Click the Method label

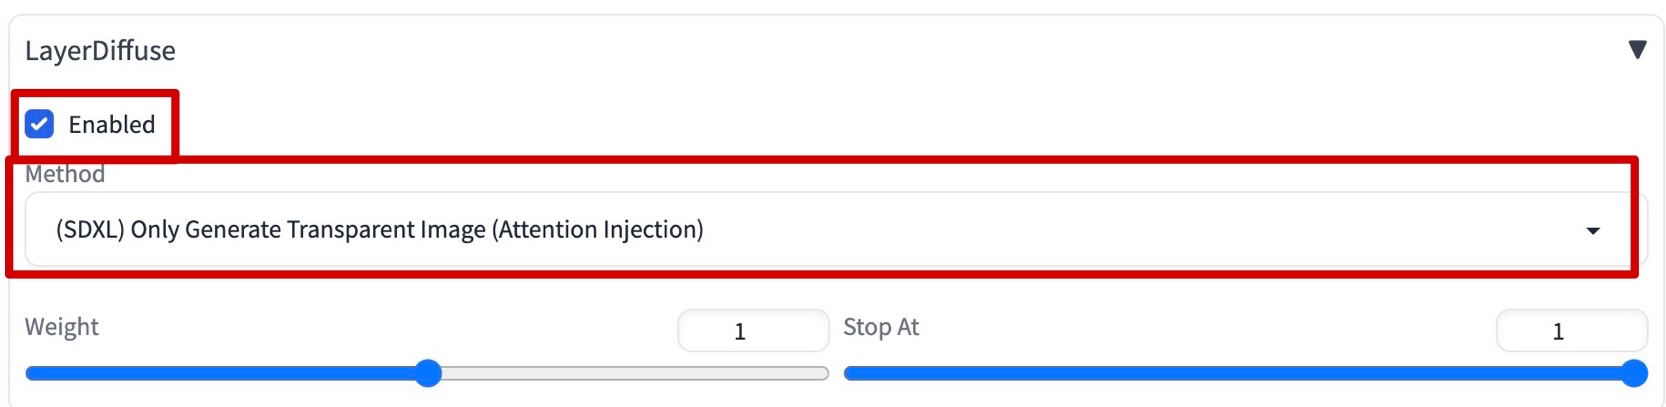tap(65, 174)
